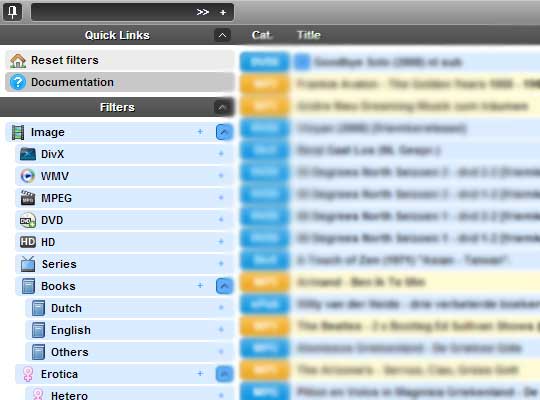Add Dutch books filter with plus
The image size is (540, 400).
[221, 308]
